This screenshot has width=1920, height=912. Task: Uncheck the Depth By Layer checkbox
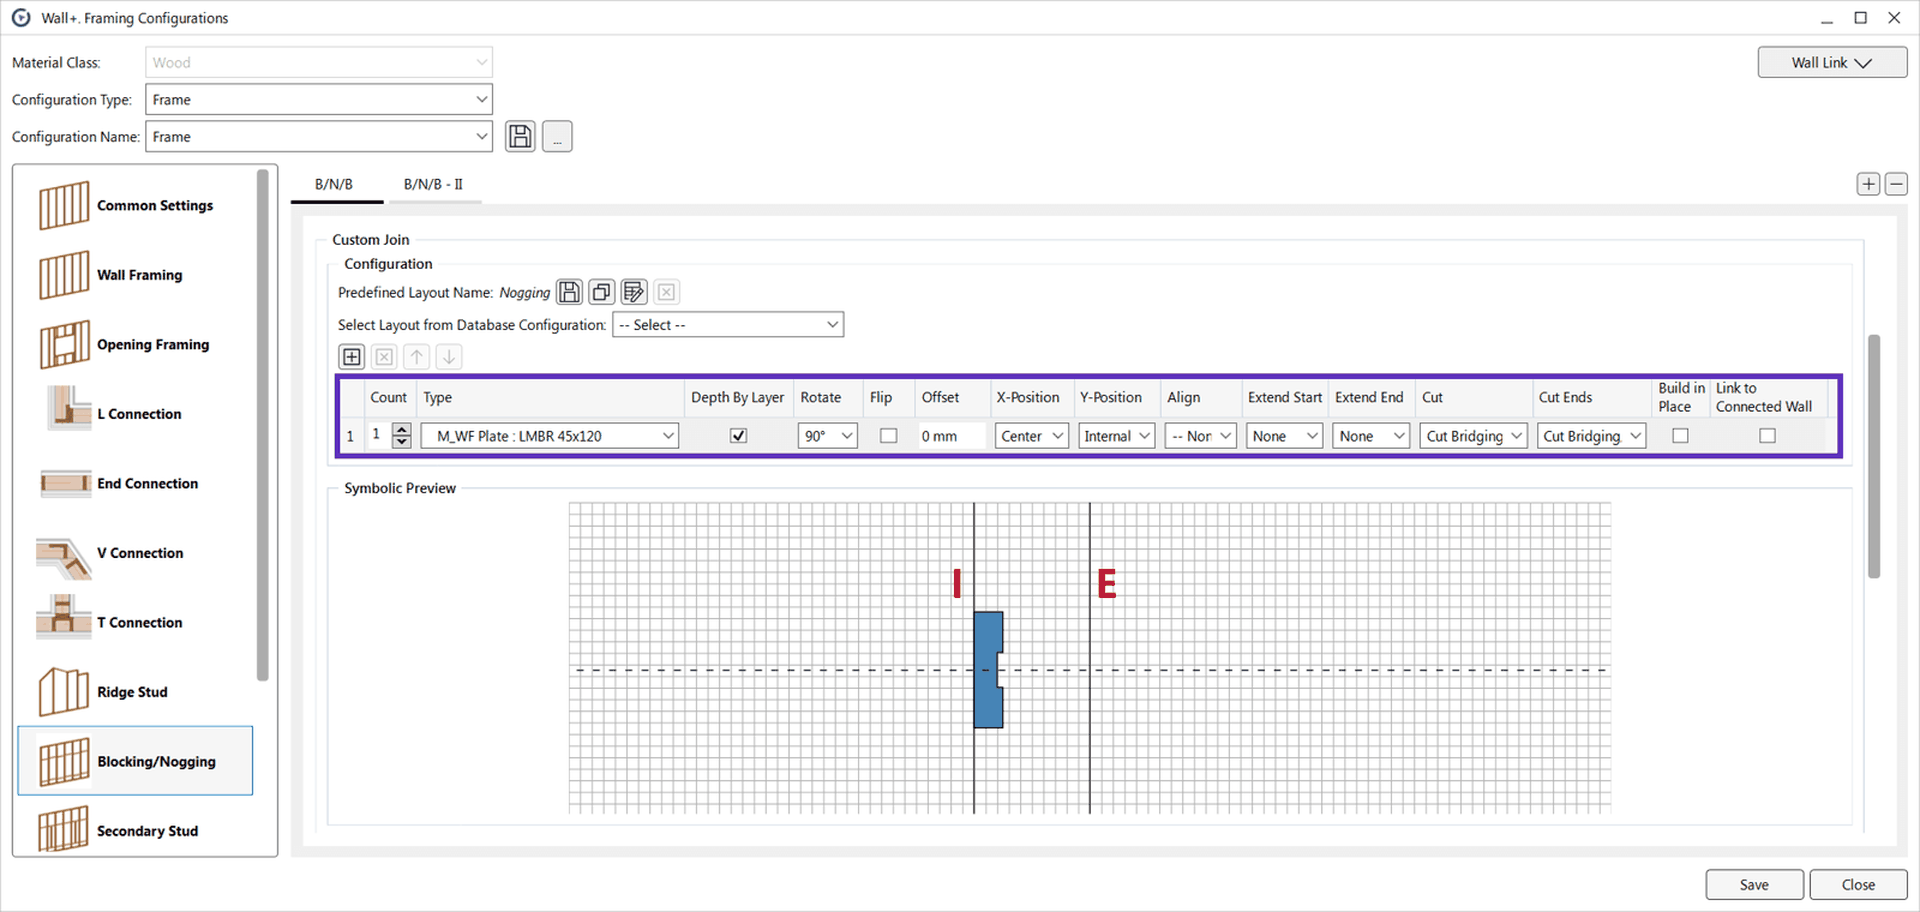click(739, 436)
